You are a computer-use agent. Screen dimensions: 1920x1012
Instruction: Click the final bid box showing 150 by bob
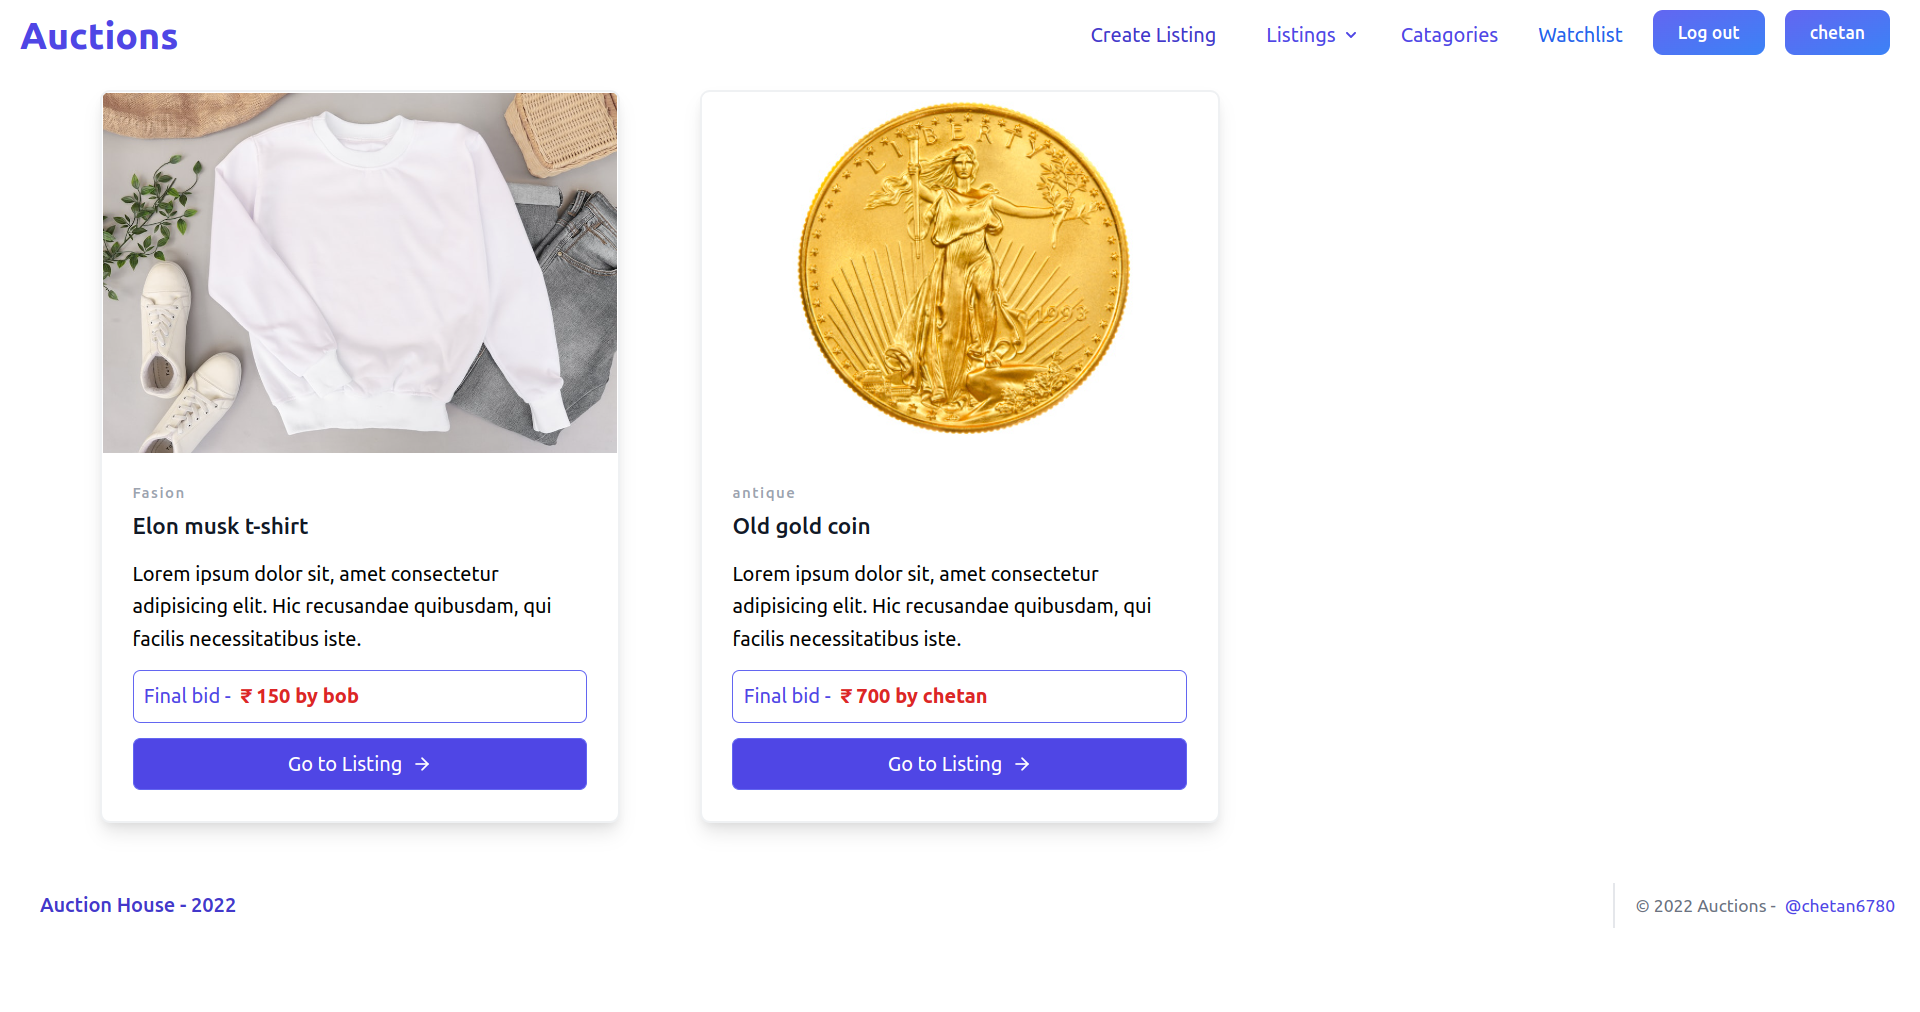(x=360, y=696)
